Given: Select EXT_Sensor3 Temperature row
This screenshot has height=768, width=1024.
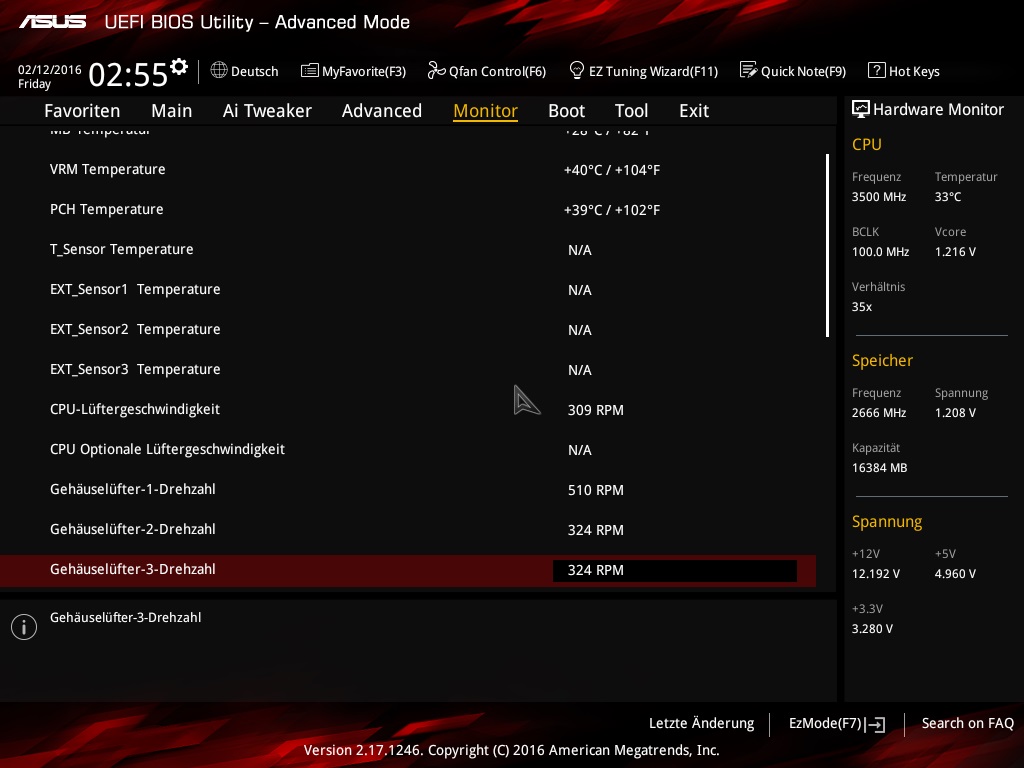Looking at the screenshot, I should click(408, 370).
